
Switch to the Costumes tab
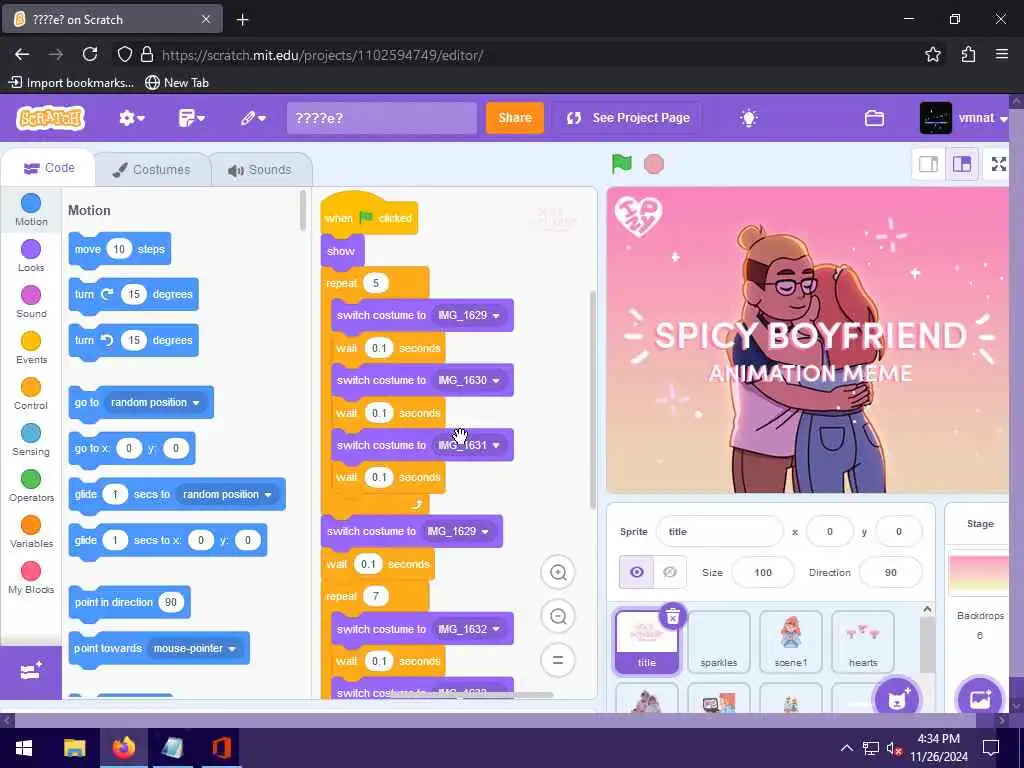tap(152, 170)
